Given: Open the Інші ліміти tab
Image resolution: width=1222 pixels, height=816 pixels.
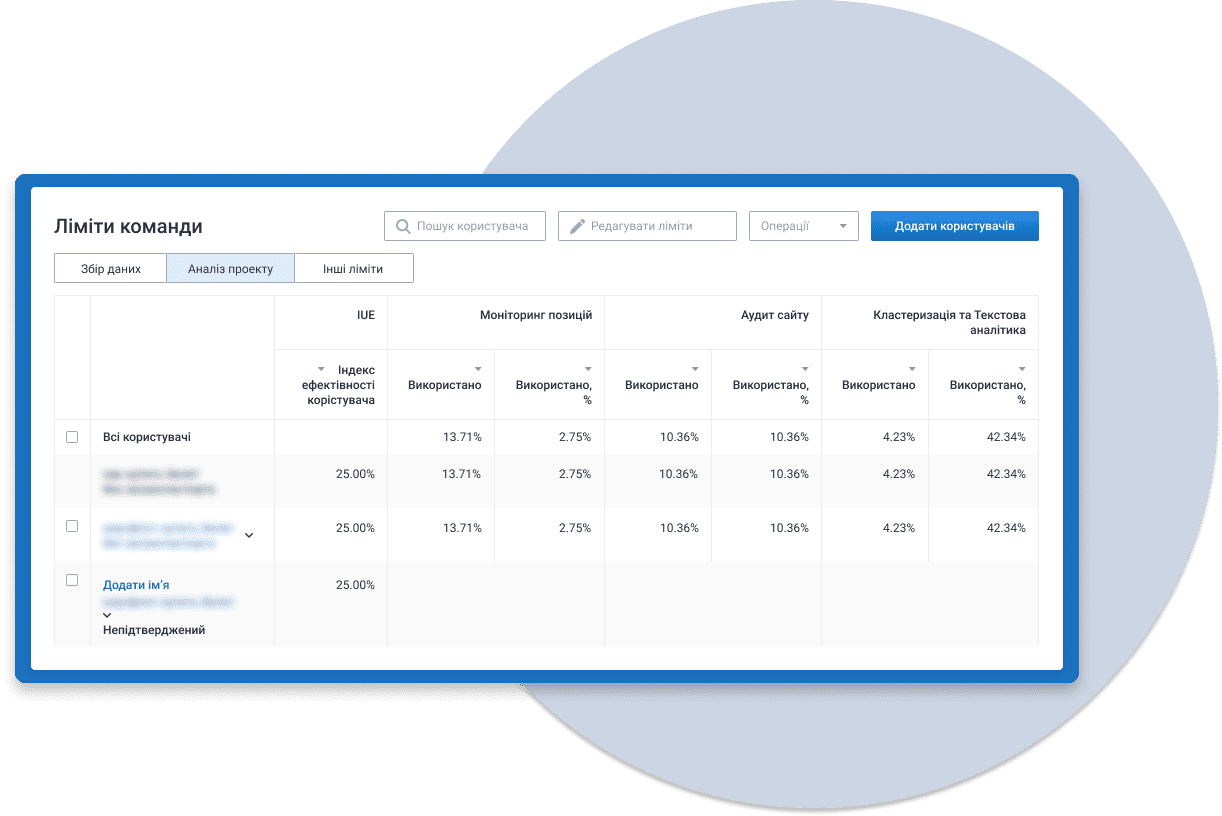Looking at the screenshot, I should pos(353,269).
